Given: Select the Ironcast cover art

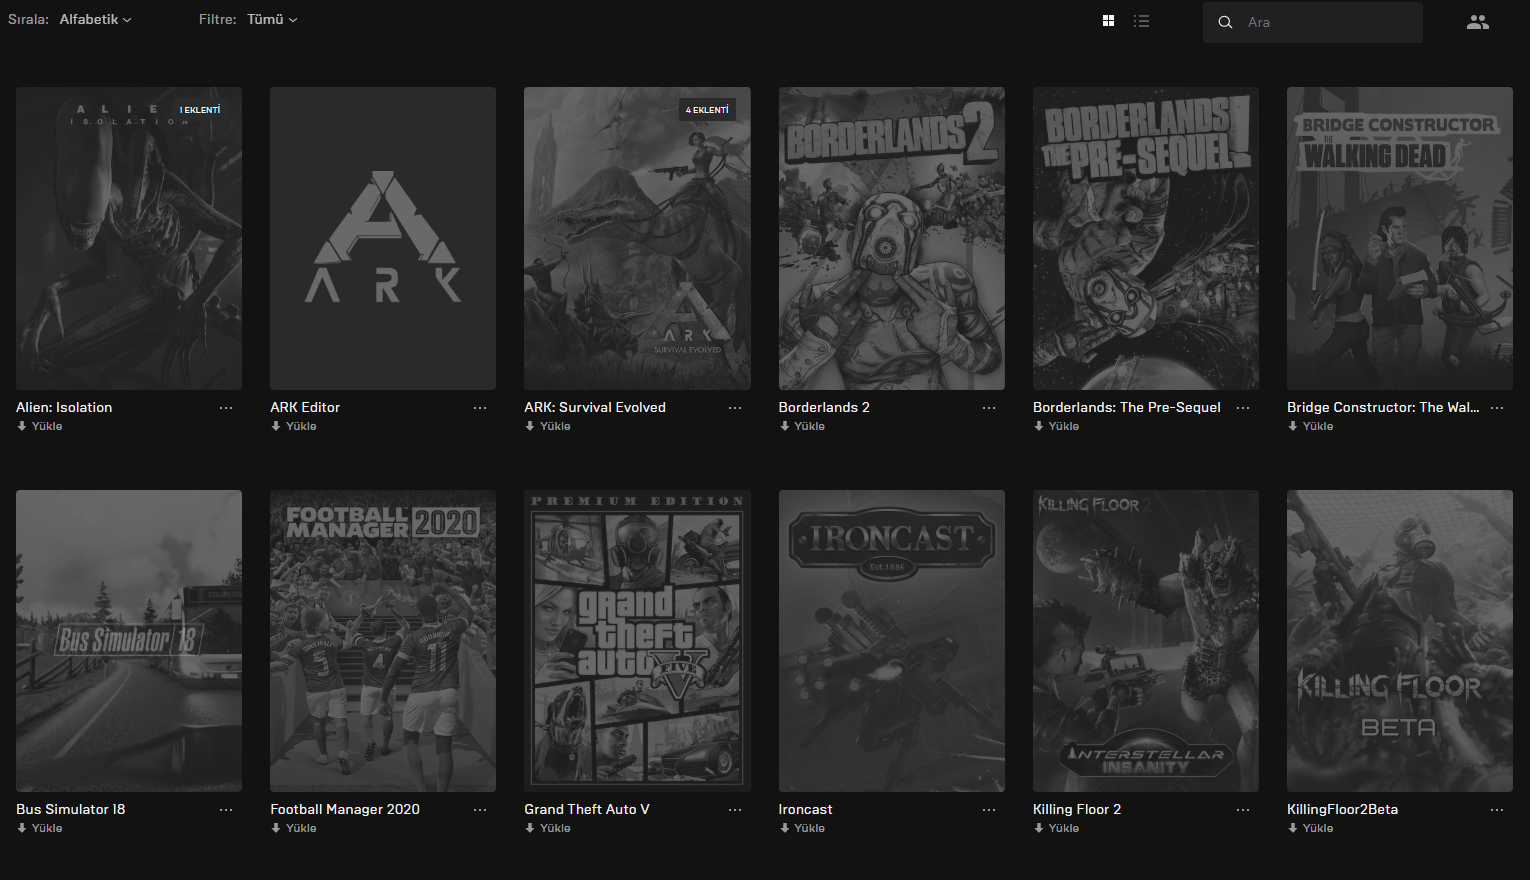Looking at the screenshot, I should [x=892, y=641].
